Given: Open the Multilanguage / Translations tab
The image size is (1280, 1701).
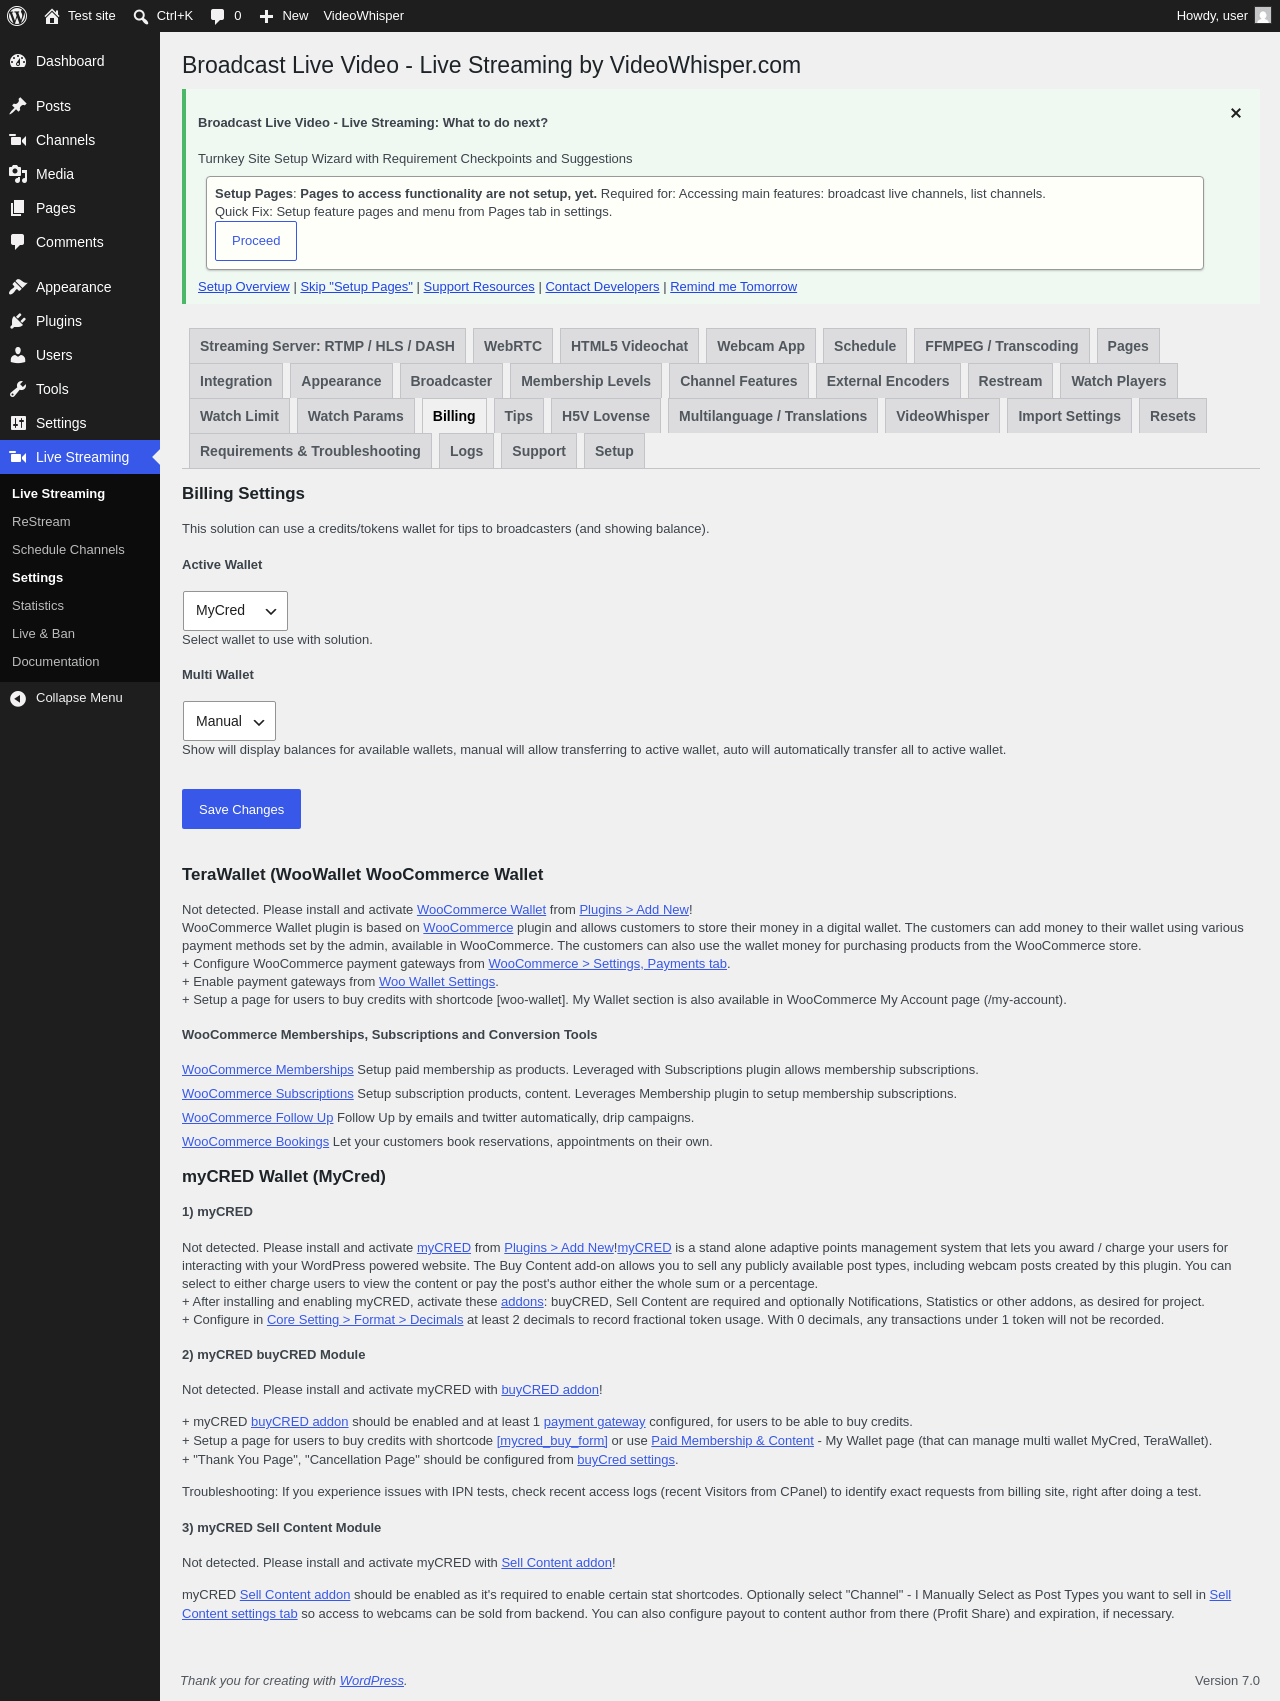Looking at the screenshot, I should (773, 416).
